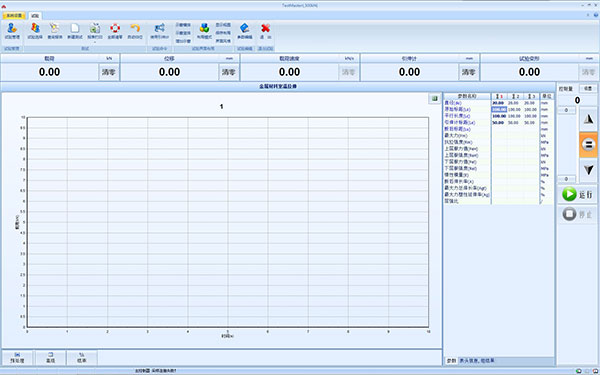Select the 参数 tab below the parameter table

pyautogui.click(x=452, y=361)
